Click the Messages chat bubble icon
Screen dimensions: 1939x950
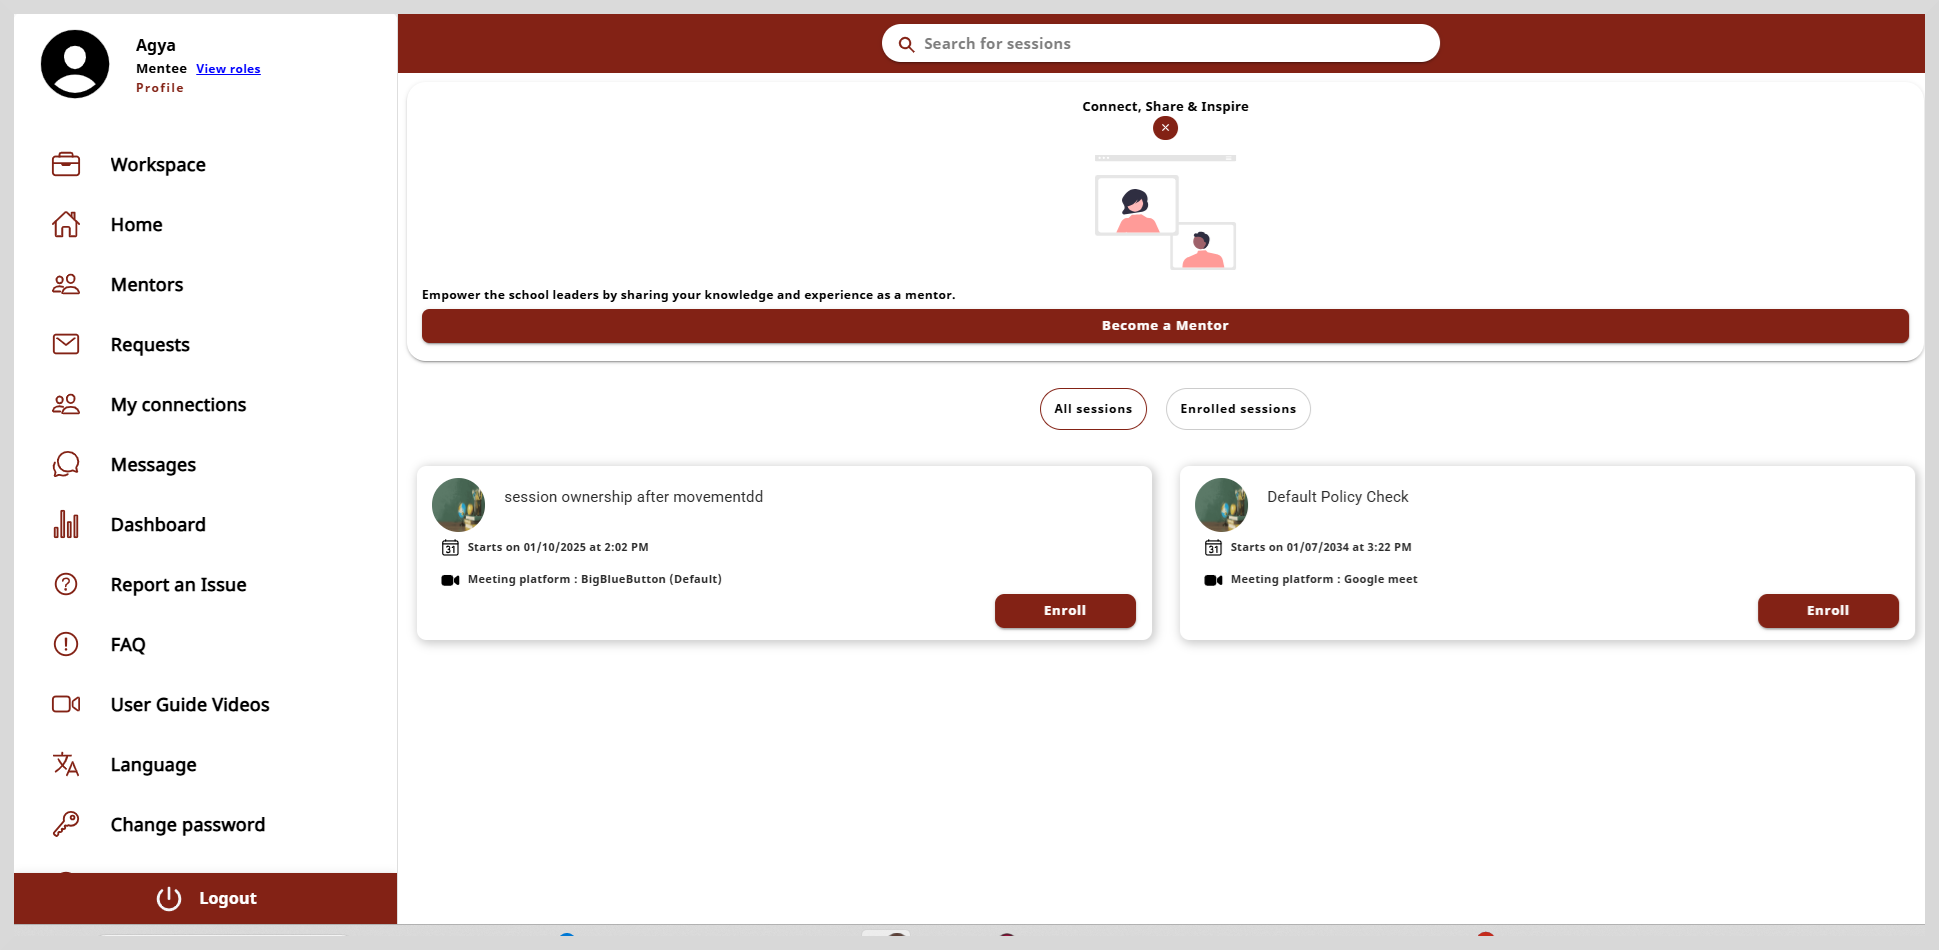click(x=66, y=464)
